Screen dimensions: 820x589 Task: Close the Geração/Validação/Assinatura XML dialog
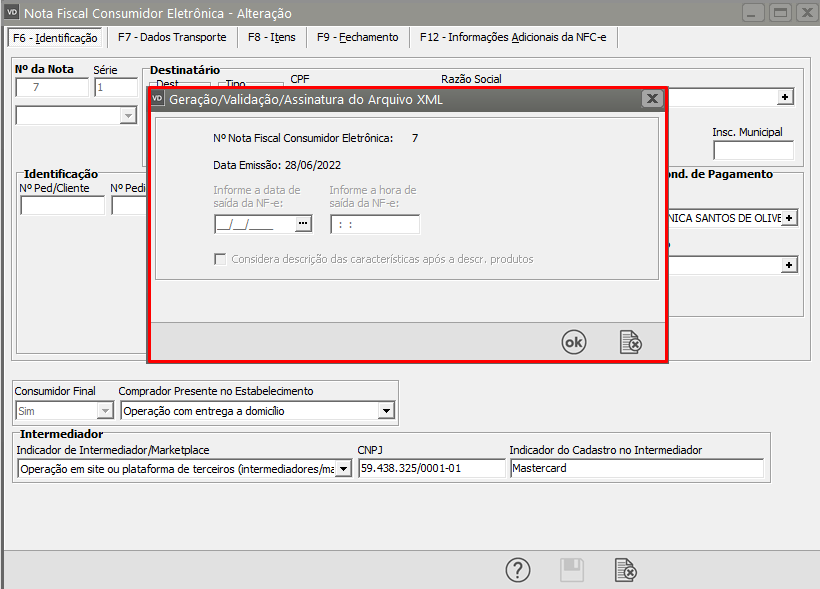(651, 99)
